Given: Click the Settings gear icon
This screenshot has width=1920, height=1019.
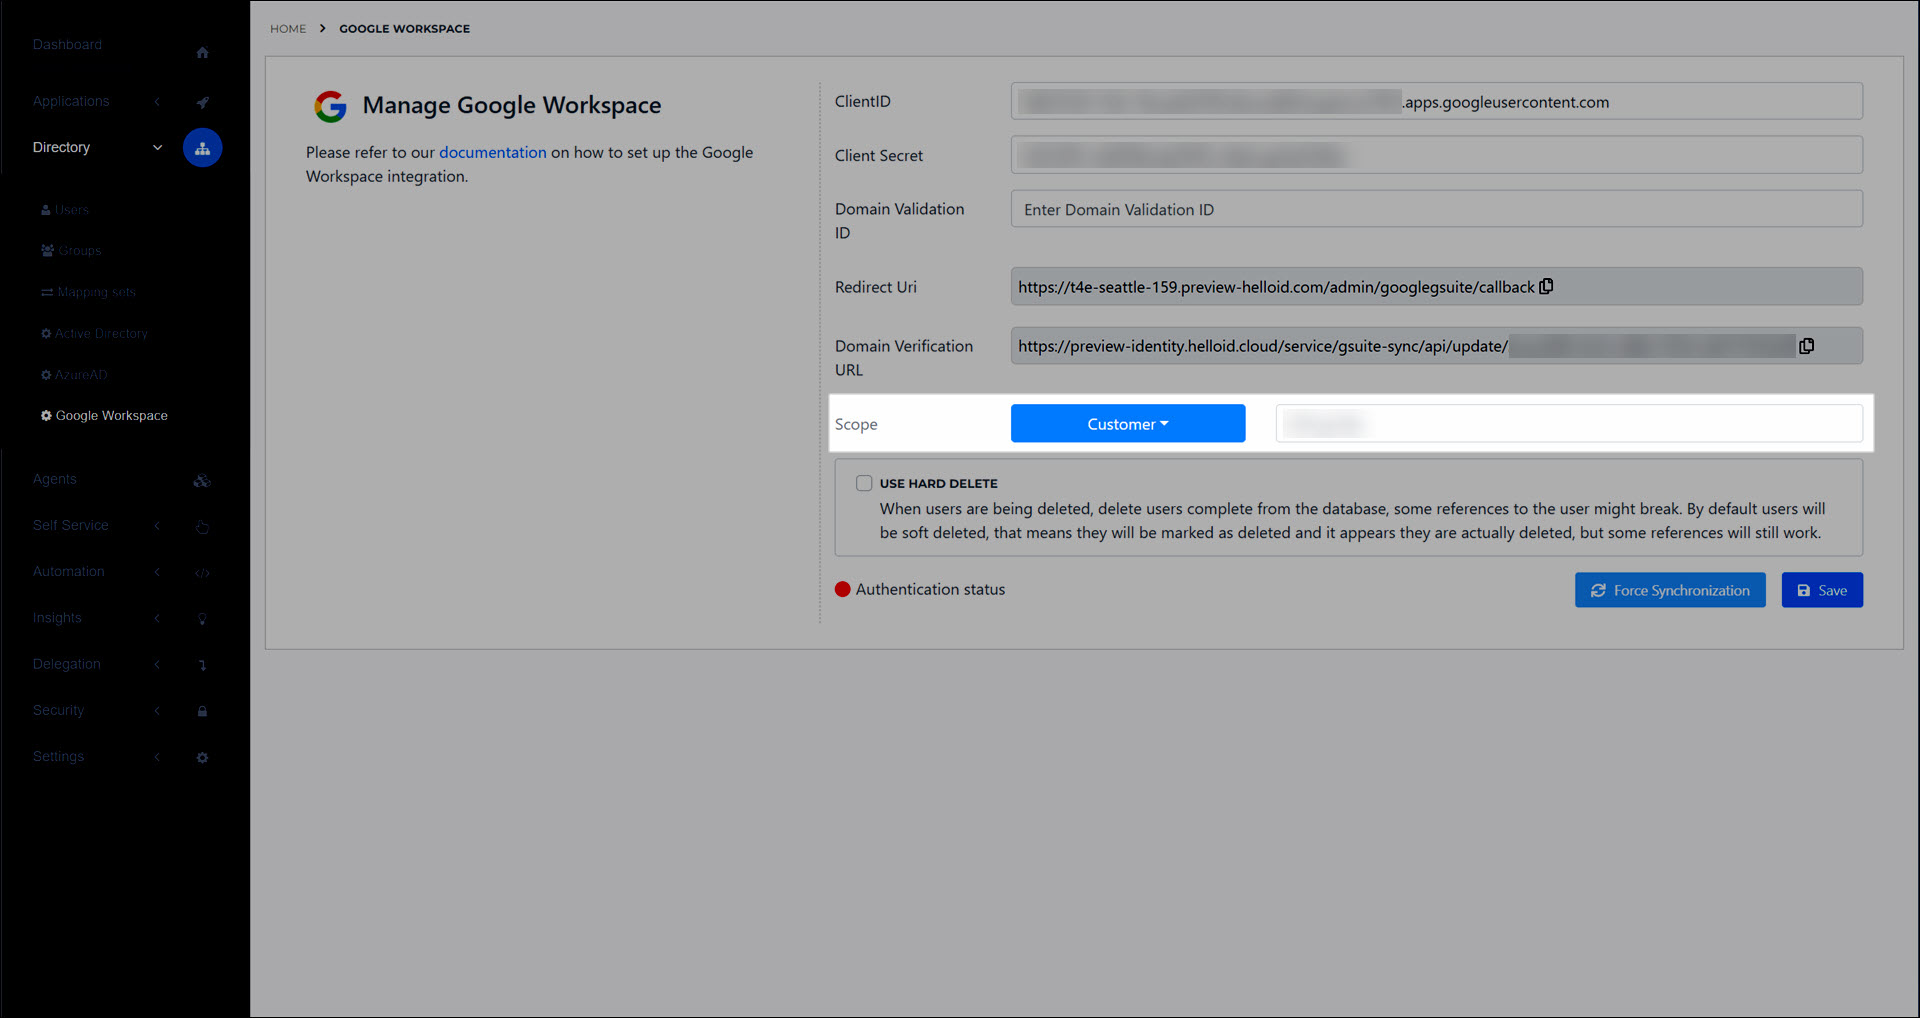Looking at the screenshot, I should 202,758.
